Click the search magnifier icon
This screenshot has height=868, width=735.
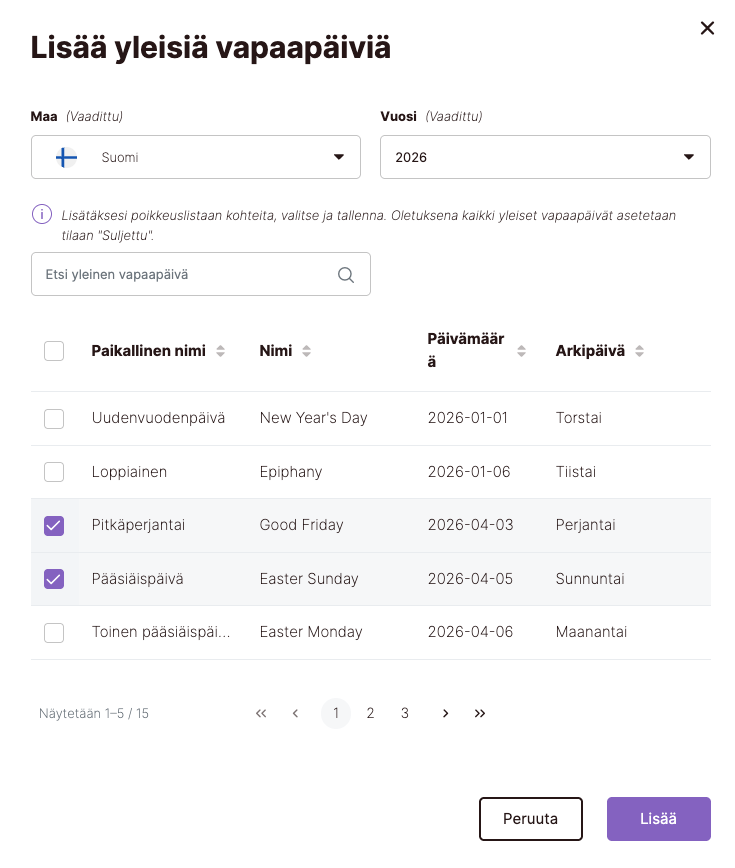click(346, 275)
